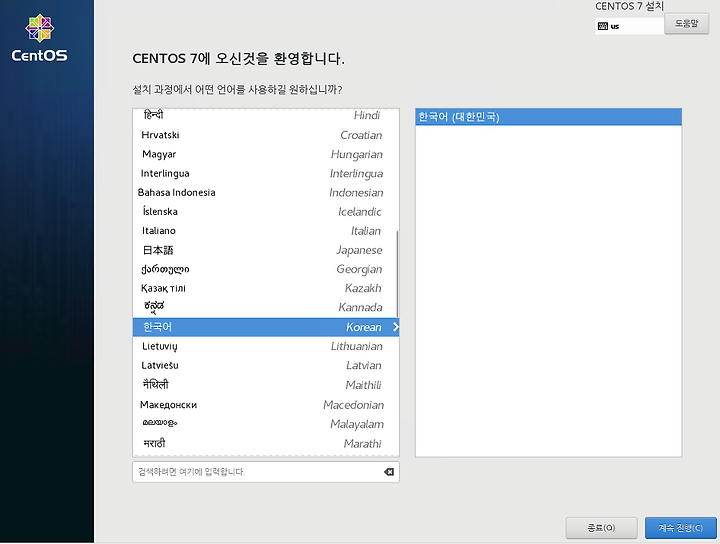
Task: Open the 도움말 help button
Action: pyautogui.click(x=686, y=23)
